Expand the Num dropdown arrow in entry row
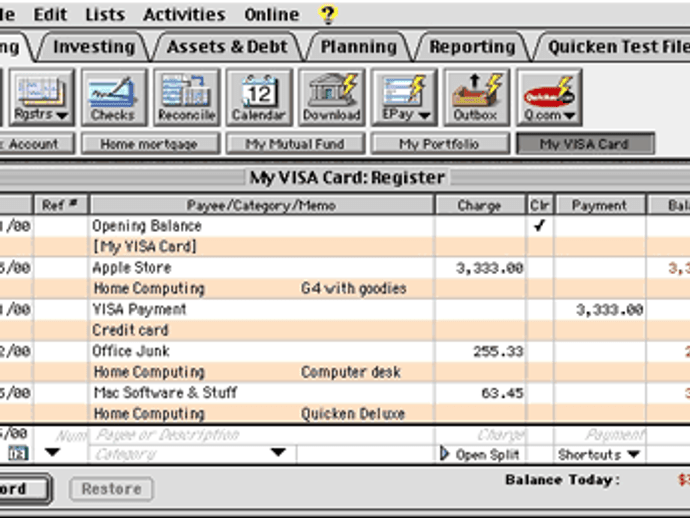The image size is (690, 518). coord(52,452)
